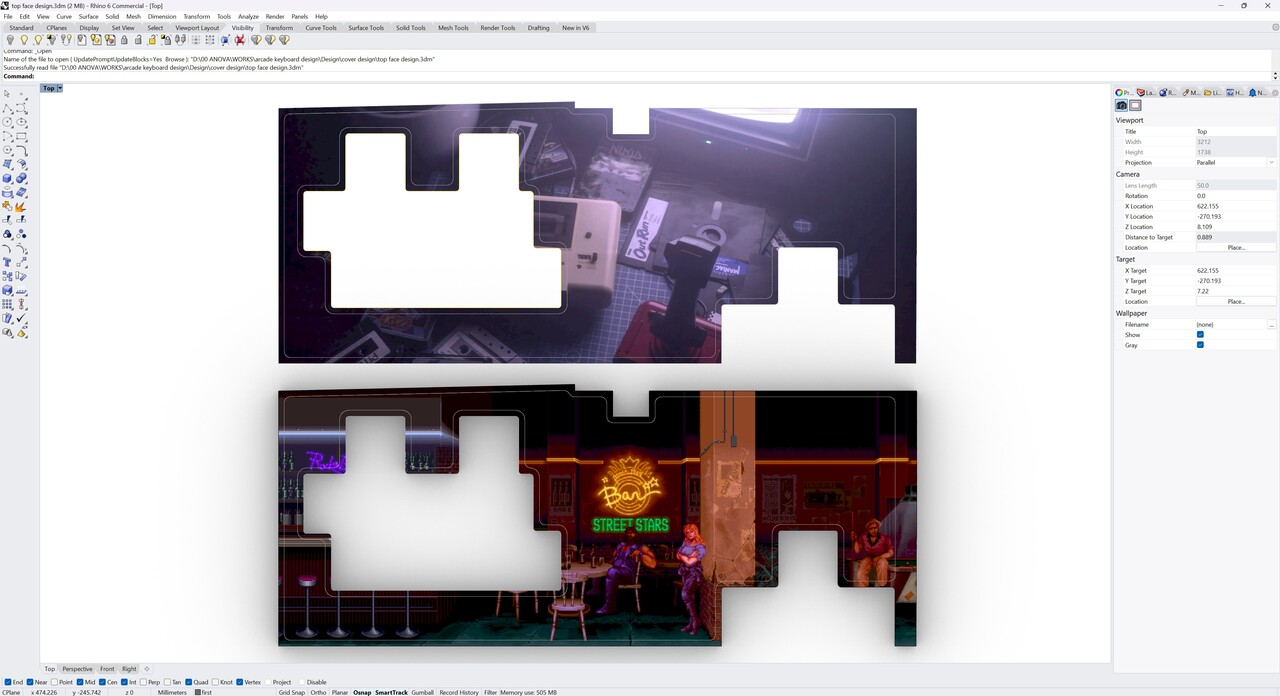The image size is (1280, 696).
Task: Select the Box solid tool
Action: click(x=7, y=178)
